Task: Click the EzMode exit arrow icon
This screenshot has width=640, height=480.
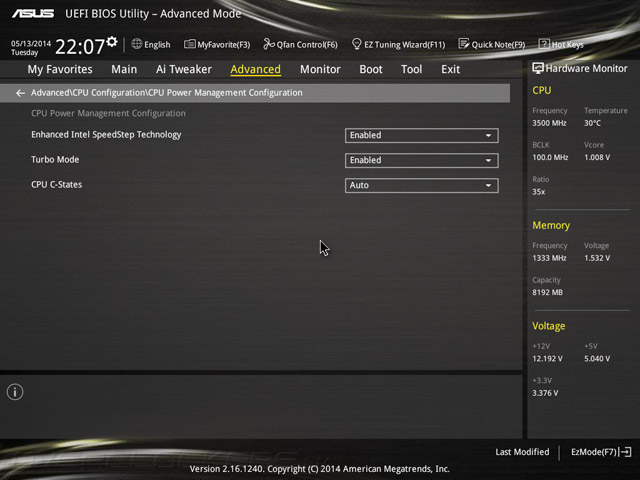Action: coord(626,452)
